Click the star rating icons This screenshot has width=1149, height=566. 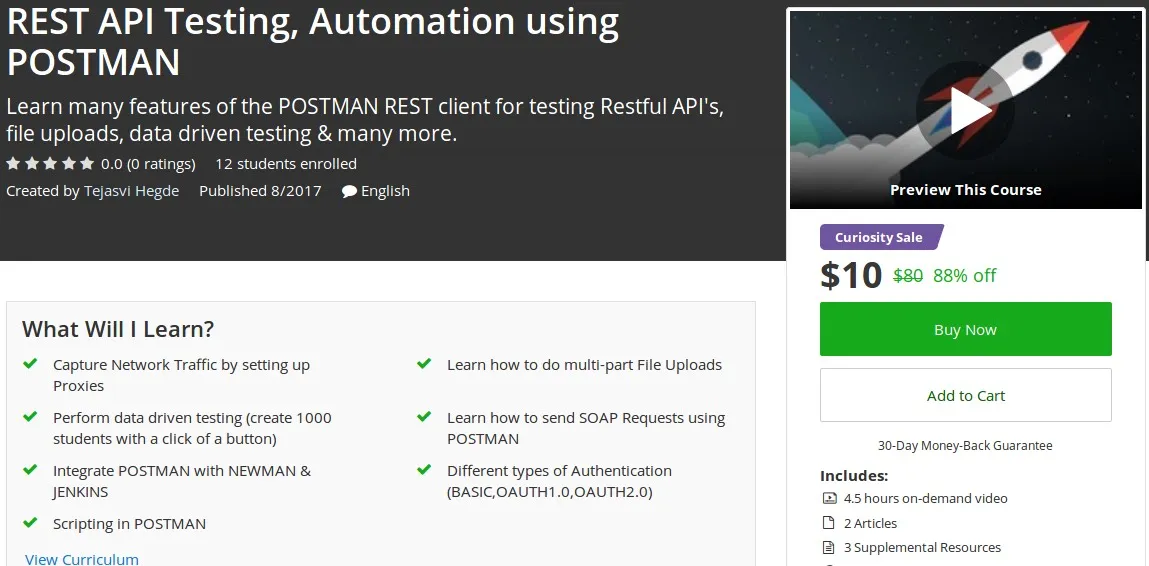(x=50, y=163)
